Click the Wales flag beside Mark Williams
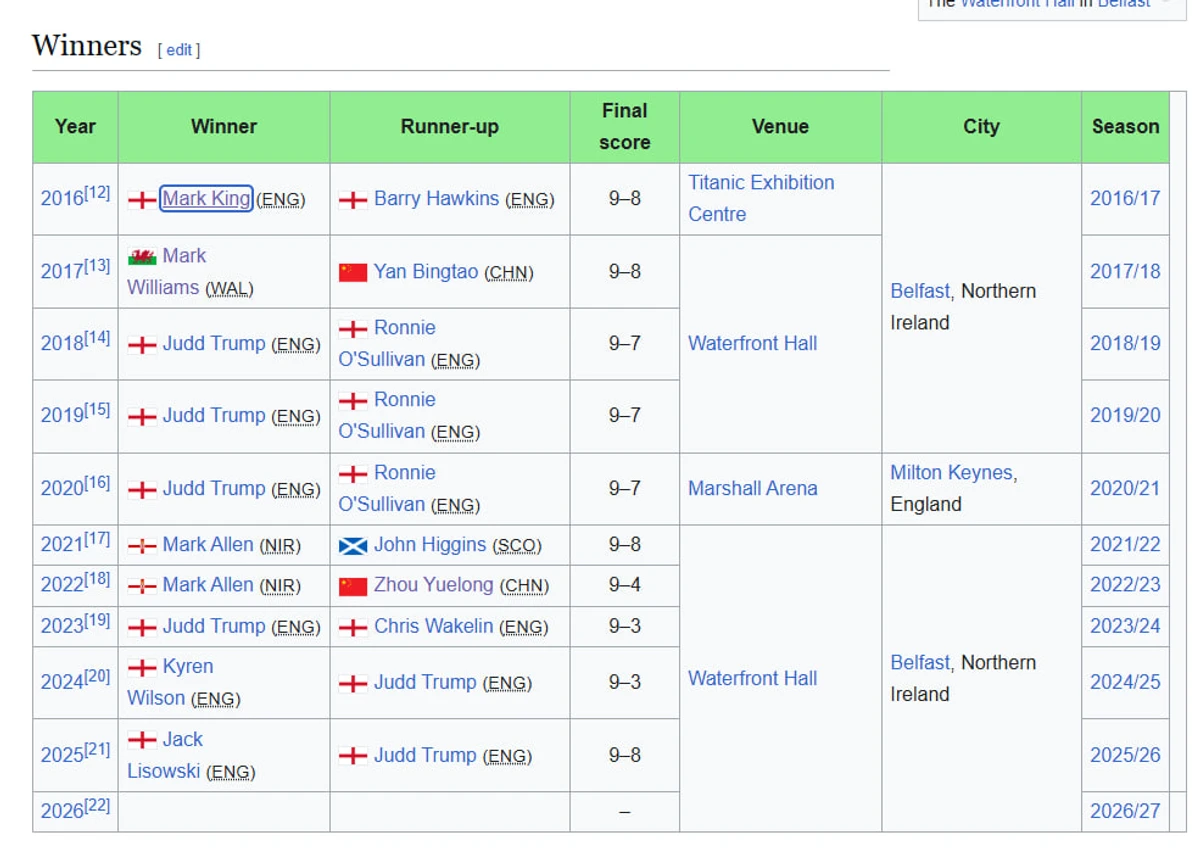Screen dimensions: 1200x861 point(142,257)
